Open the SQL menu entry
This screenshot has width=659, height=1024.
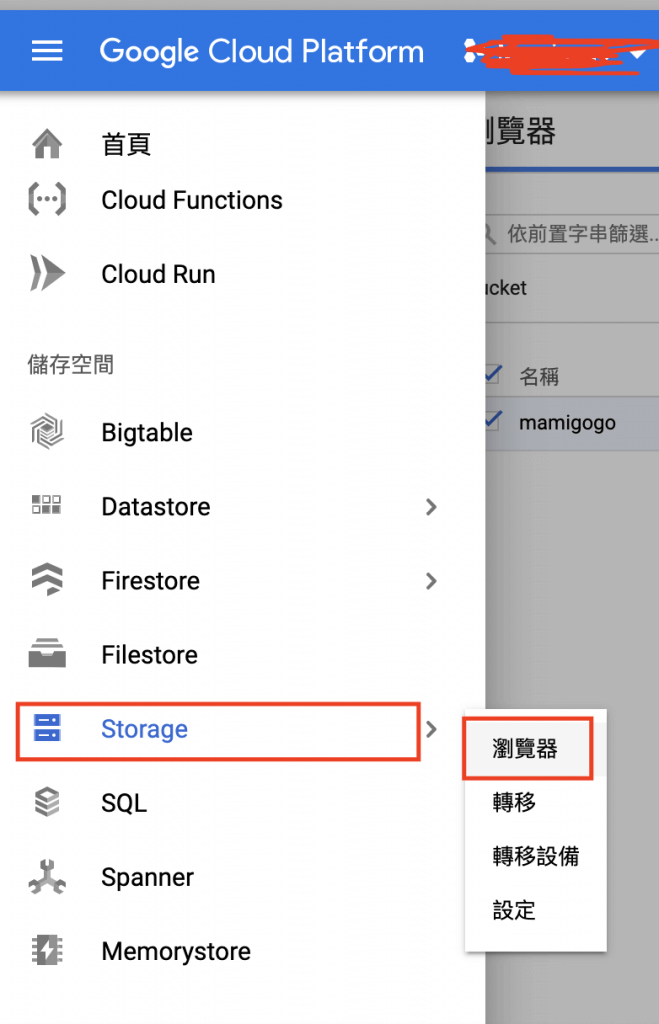(x=124, y=803)
